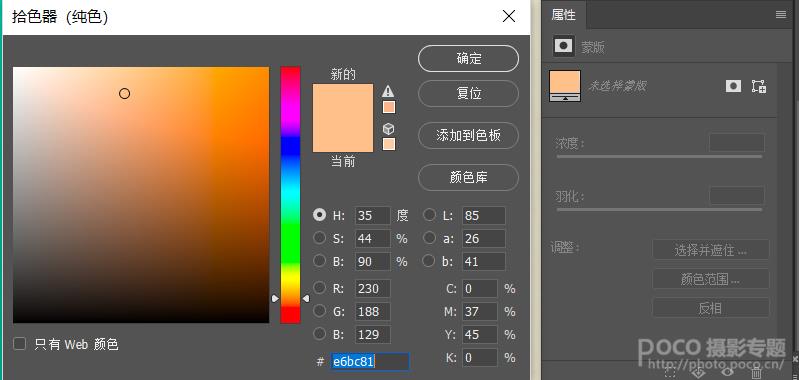
Task: Click the add vector mask icon
Action: 759,86
